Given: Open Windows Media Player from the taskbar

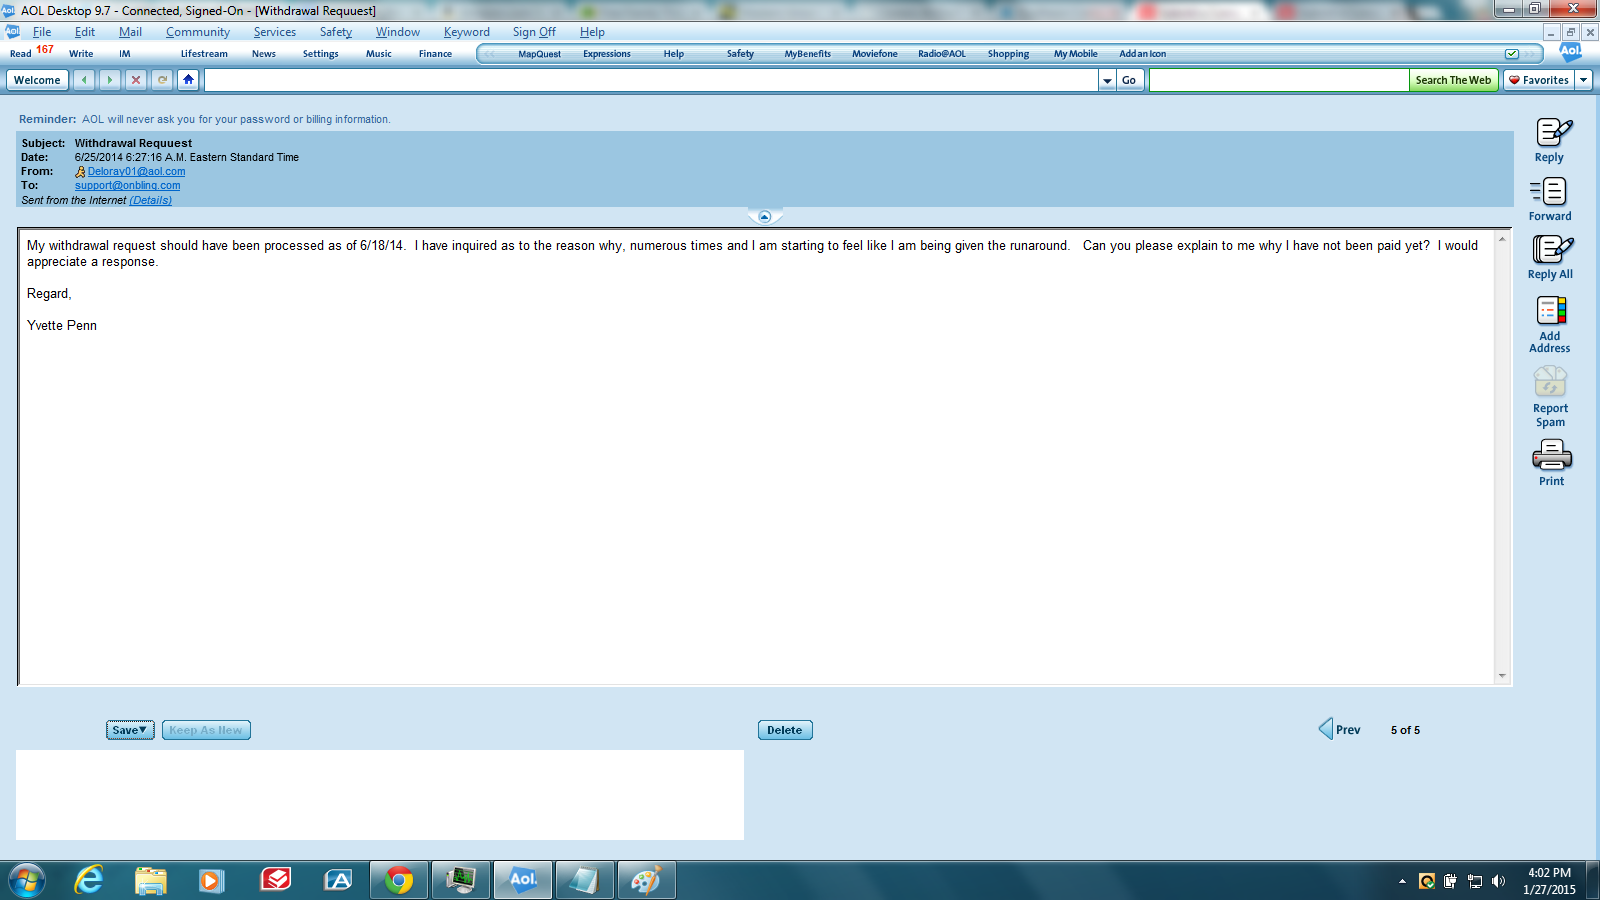Looking at the screenshot, I should click(x=212, y=880).
